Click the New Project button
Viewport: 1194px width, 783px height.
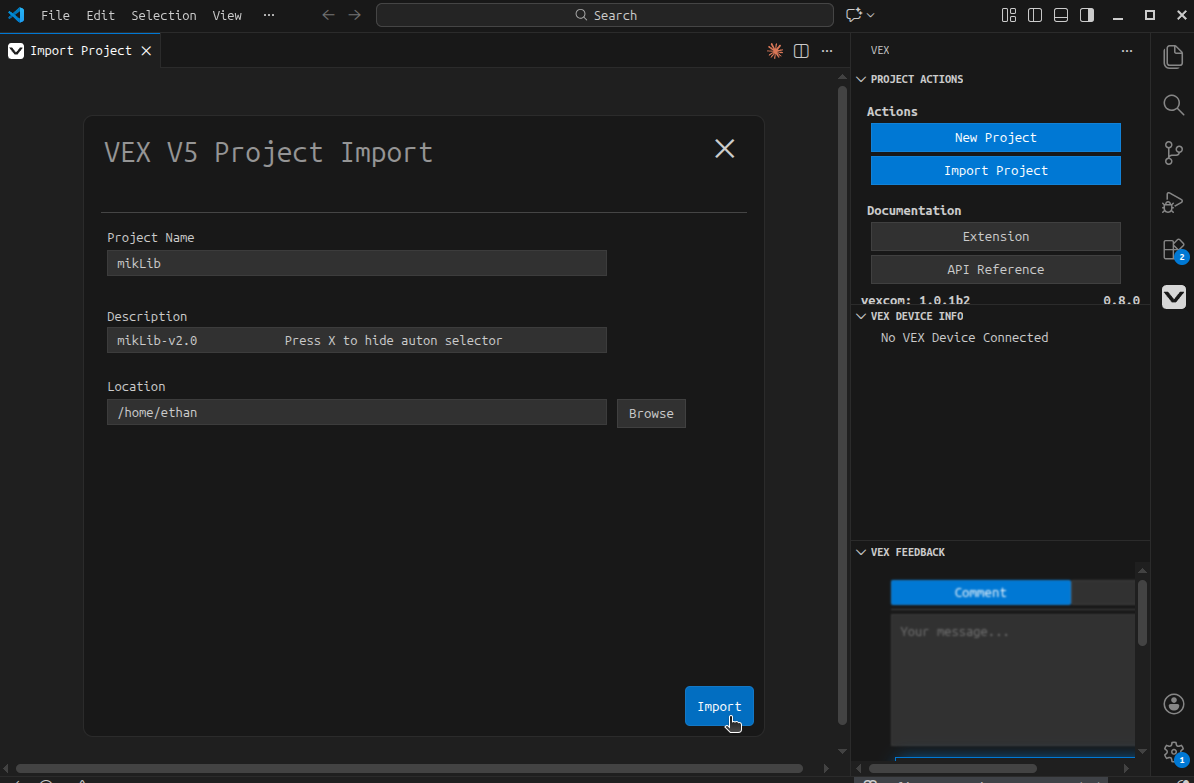995,138
